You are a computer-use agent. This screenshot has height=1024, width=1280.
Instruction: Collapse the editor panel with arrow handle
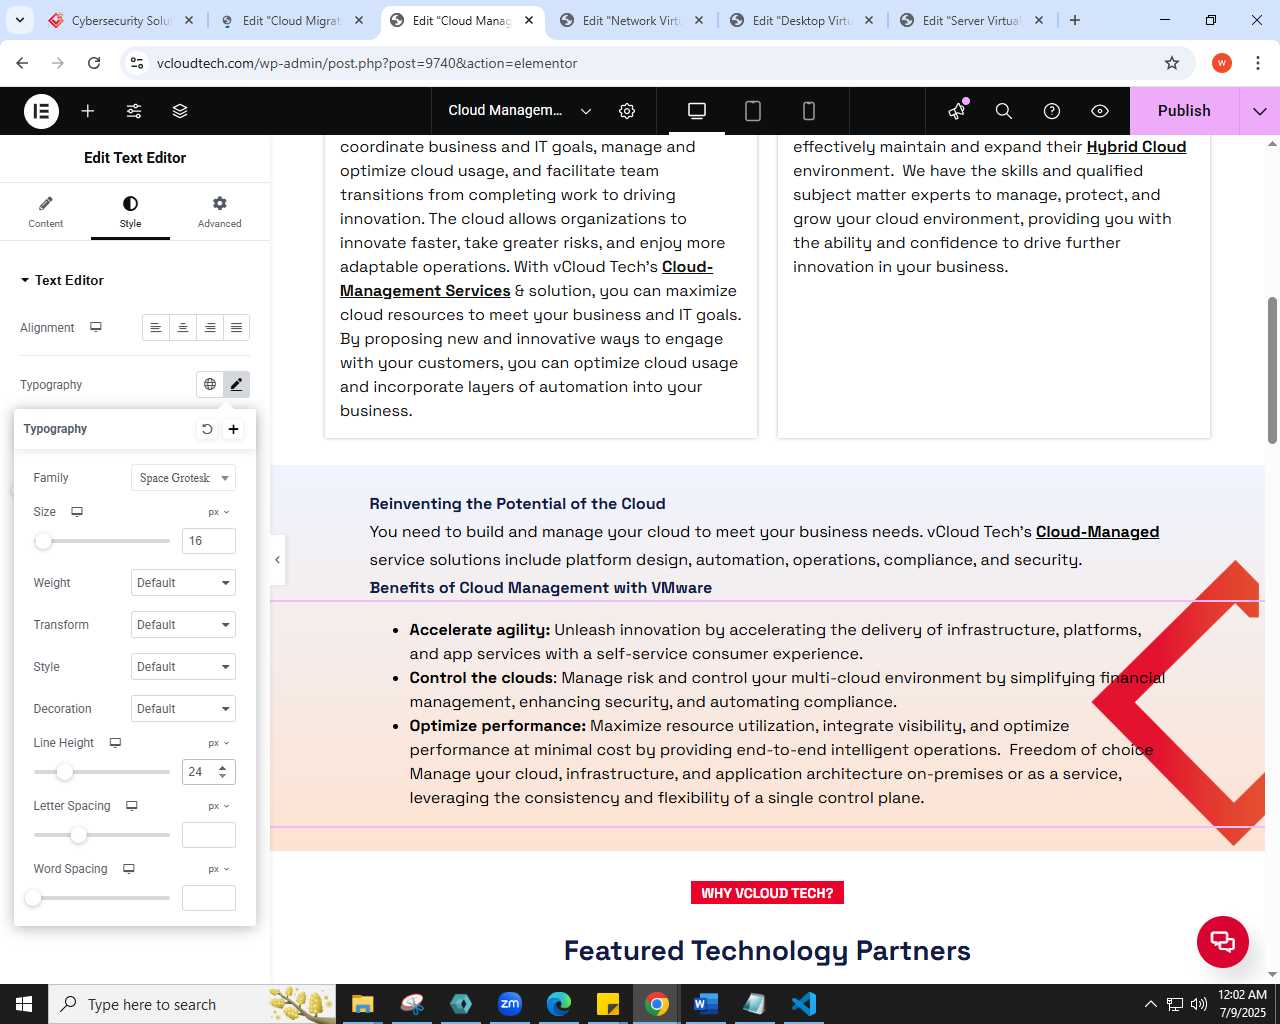point(278,560)
